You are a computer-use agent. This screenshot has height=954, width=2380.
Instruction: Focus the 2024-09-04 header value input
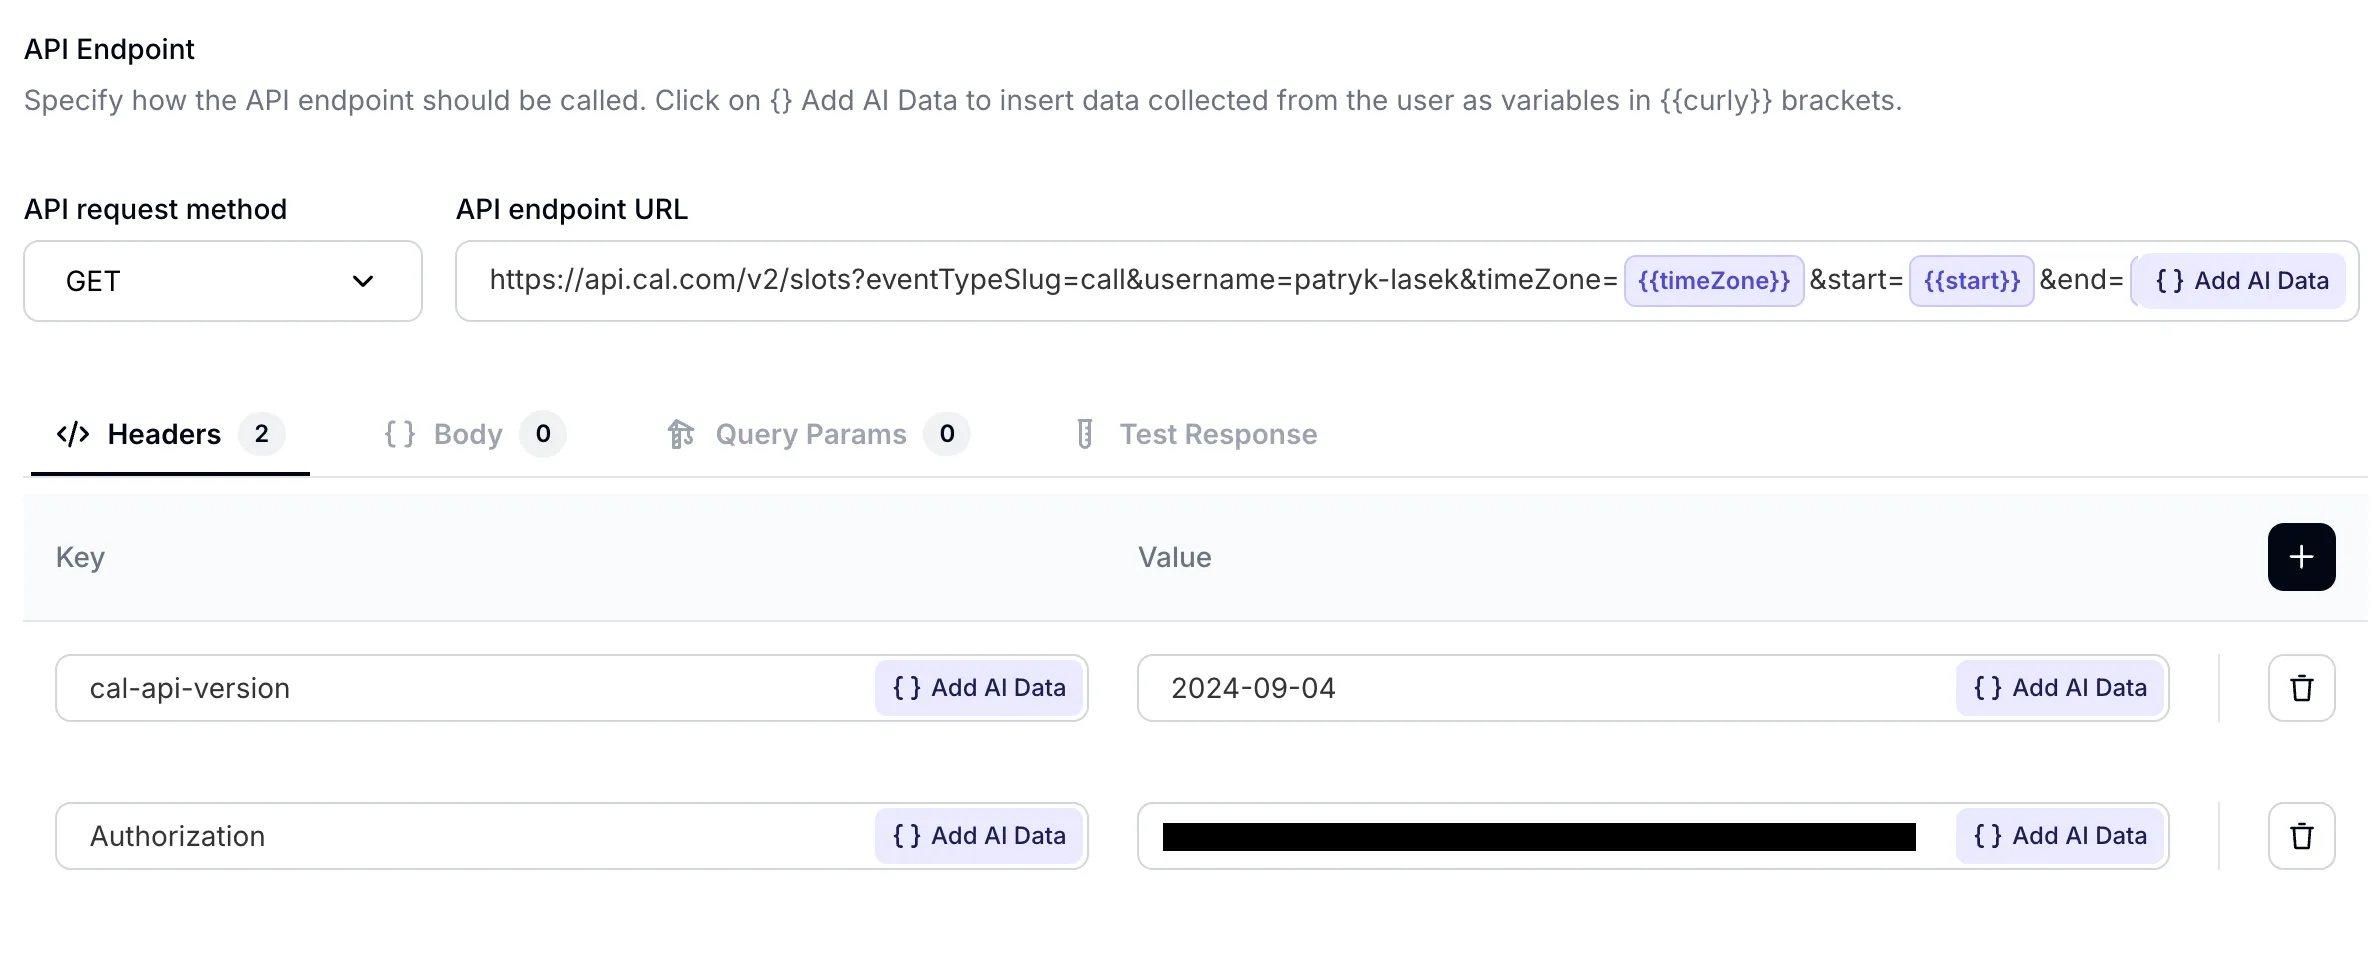pos(1540,688)
